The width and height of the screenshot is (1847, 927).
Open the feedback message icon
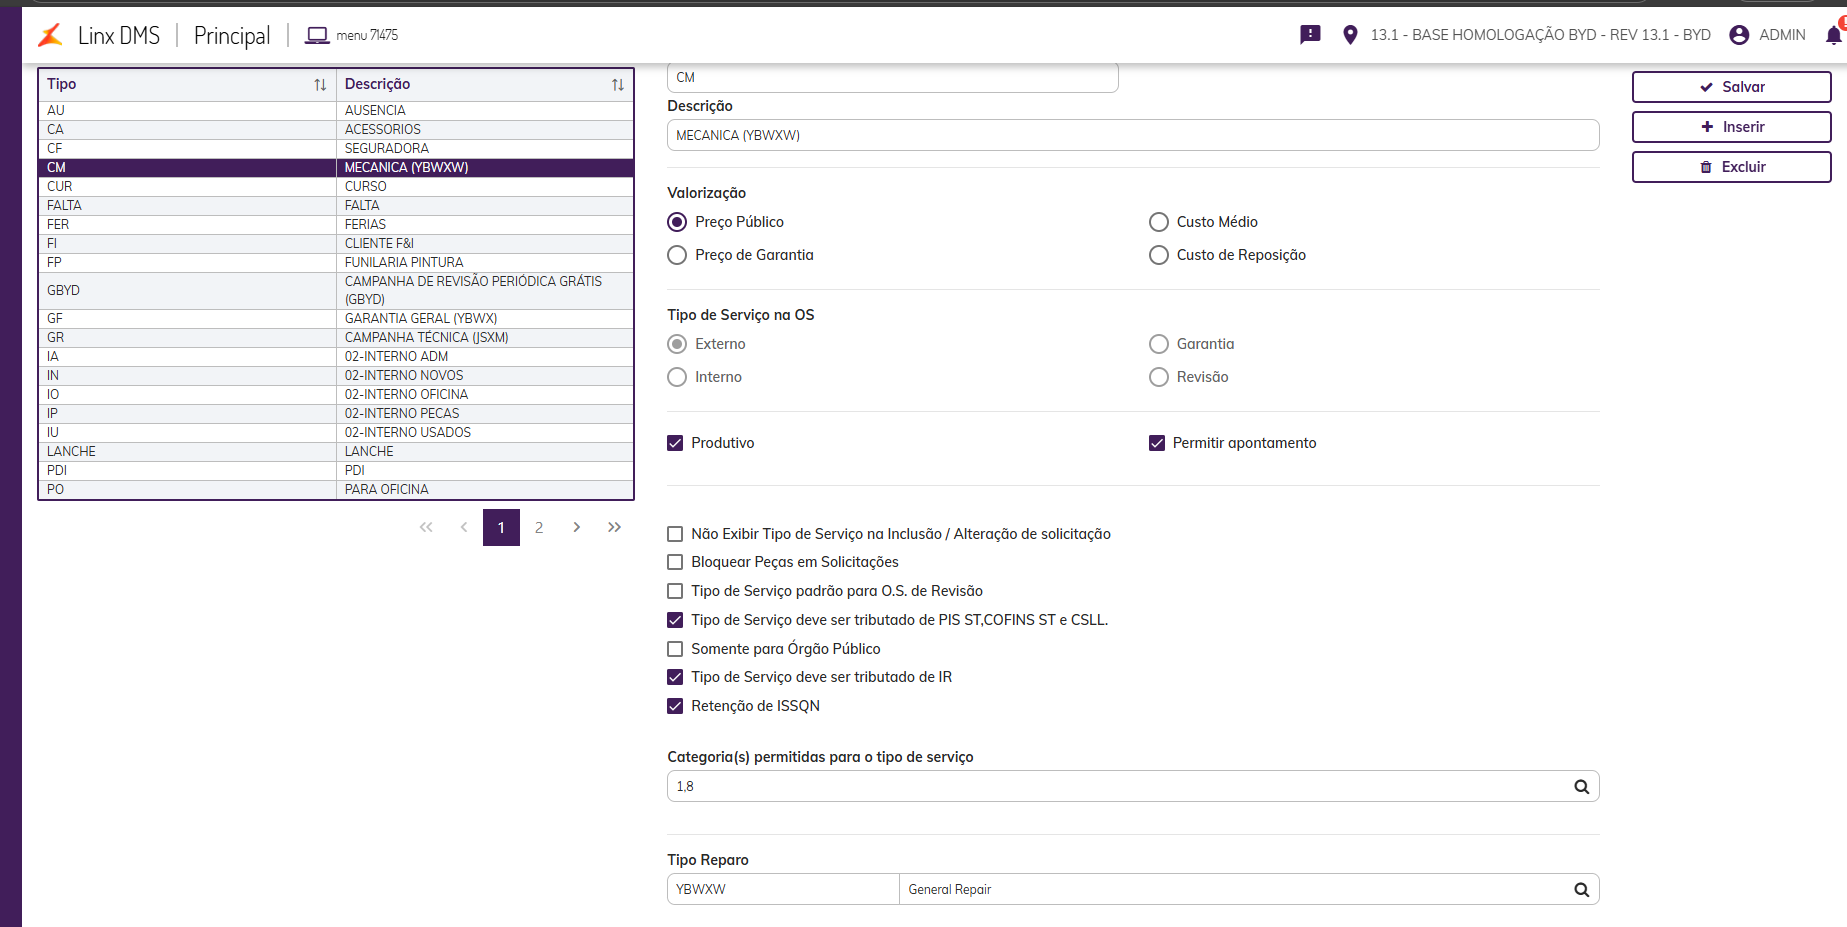point(1310,35)
